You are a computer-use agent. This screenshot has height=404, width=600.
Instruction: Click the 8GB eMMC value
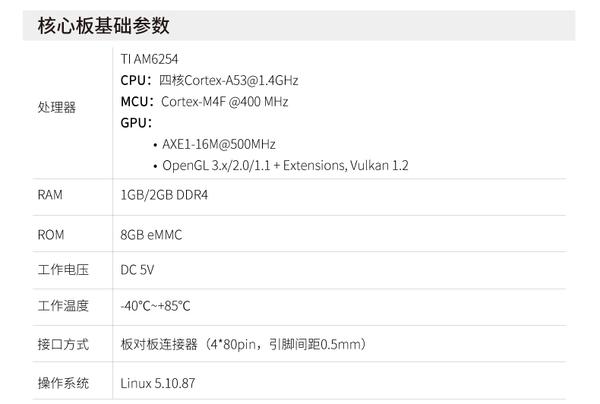point(151,234)
